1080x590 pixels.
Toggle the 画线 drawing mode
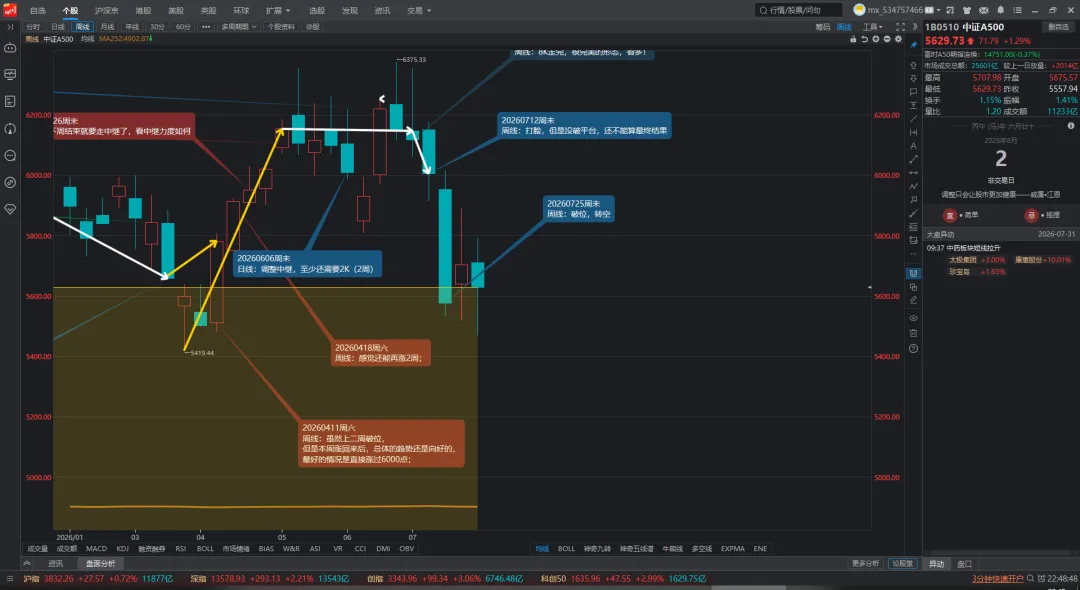click(844, 27)
